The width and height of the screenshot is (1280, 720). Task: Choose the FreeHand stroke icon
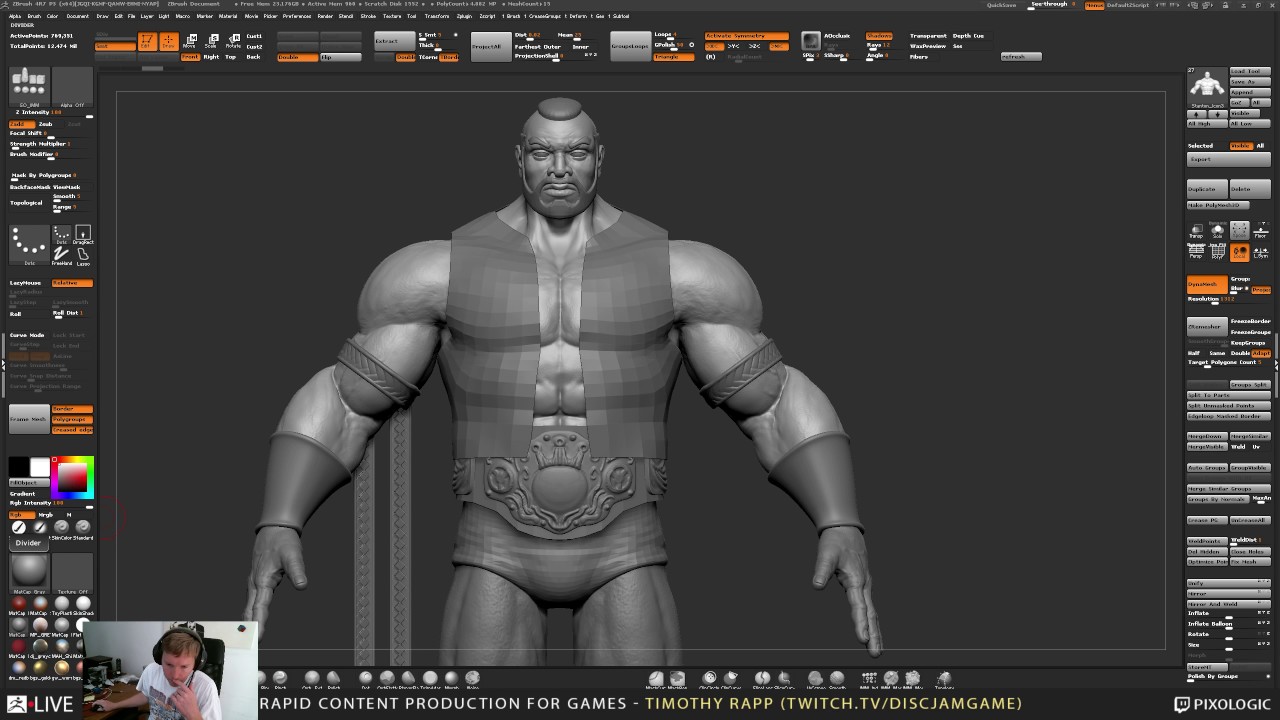click(62, 257)
